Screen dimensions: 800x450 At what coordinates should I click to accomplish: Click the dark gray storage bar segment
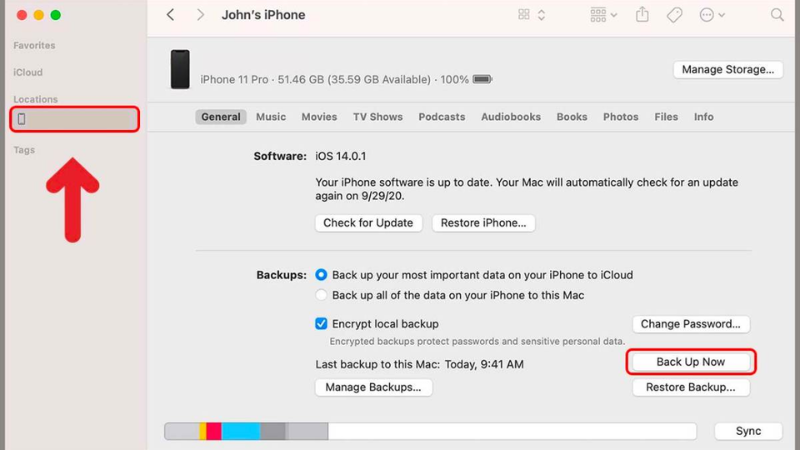[x=273, y=431]
